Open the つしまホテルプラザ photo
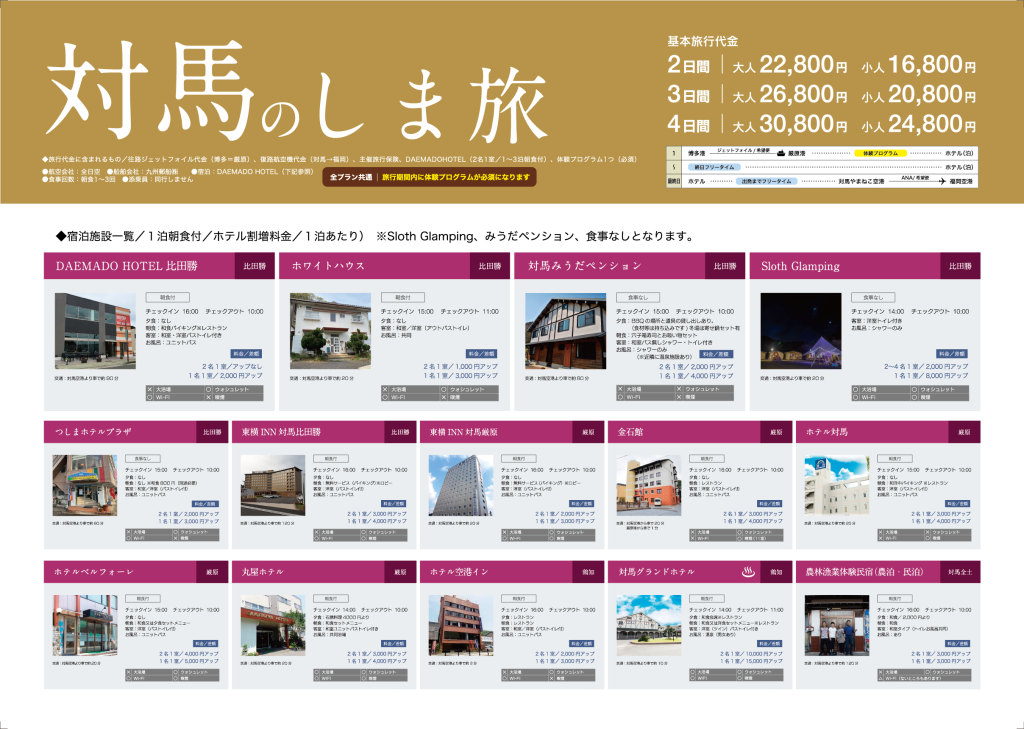The image size is (1024, 729). (x=85, y=485)
